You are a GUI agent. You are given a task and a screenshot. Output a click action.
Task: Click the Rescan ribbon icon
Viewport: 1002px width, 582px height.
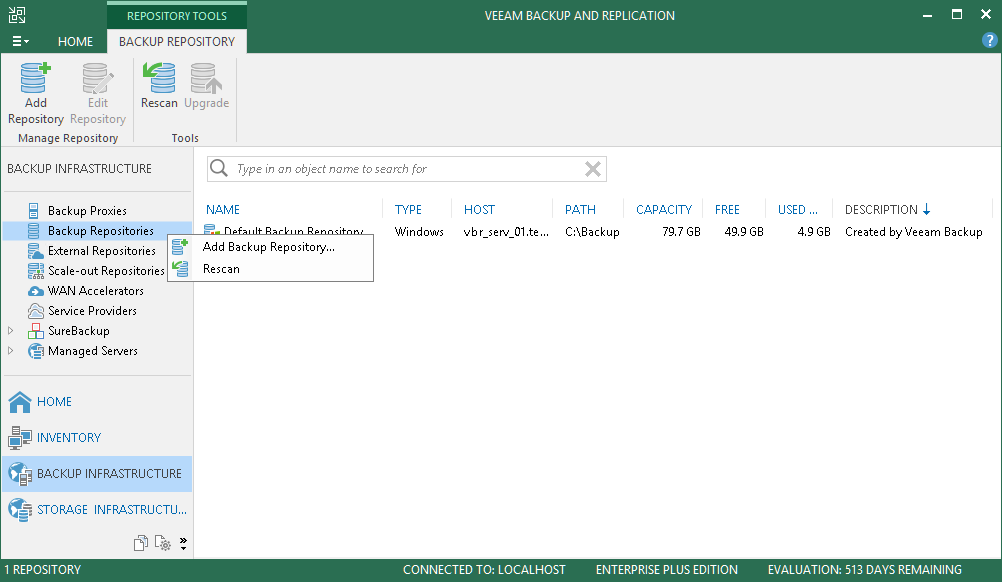coord(159,78)
